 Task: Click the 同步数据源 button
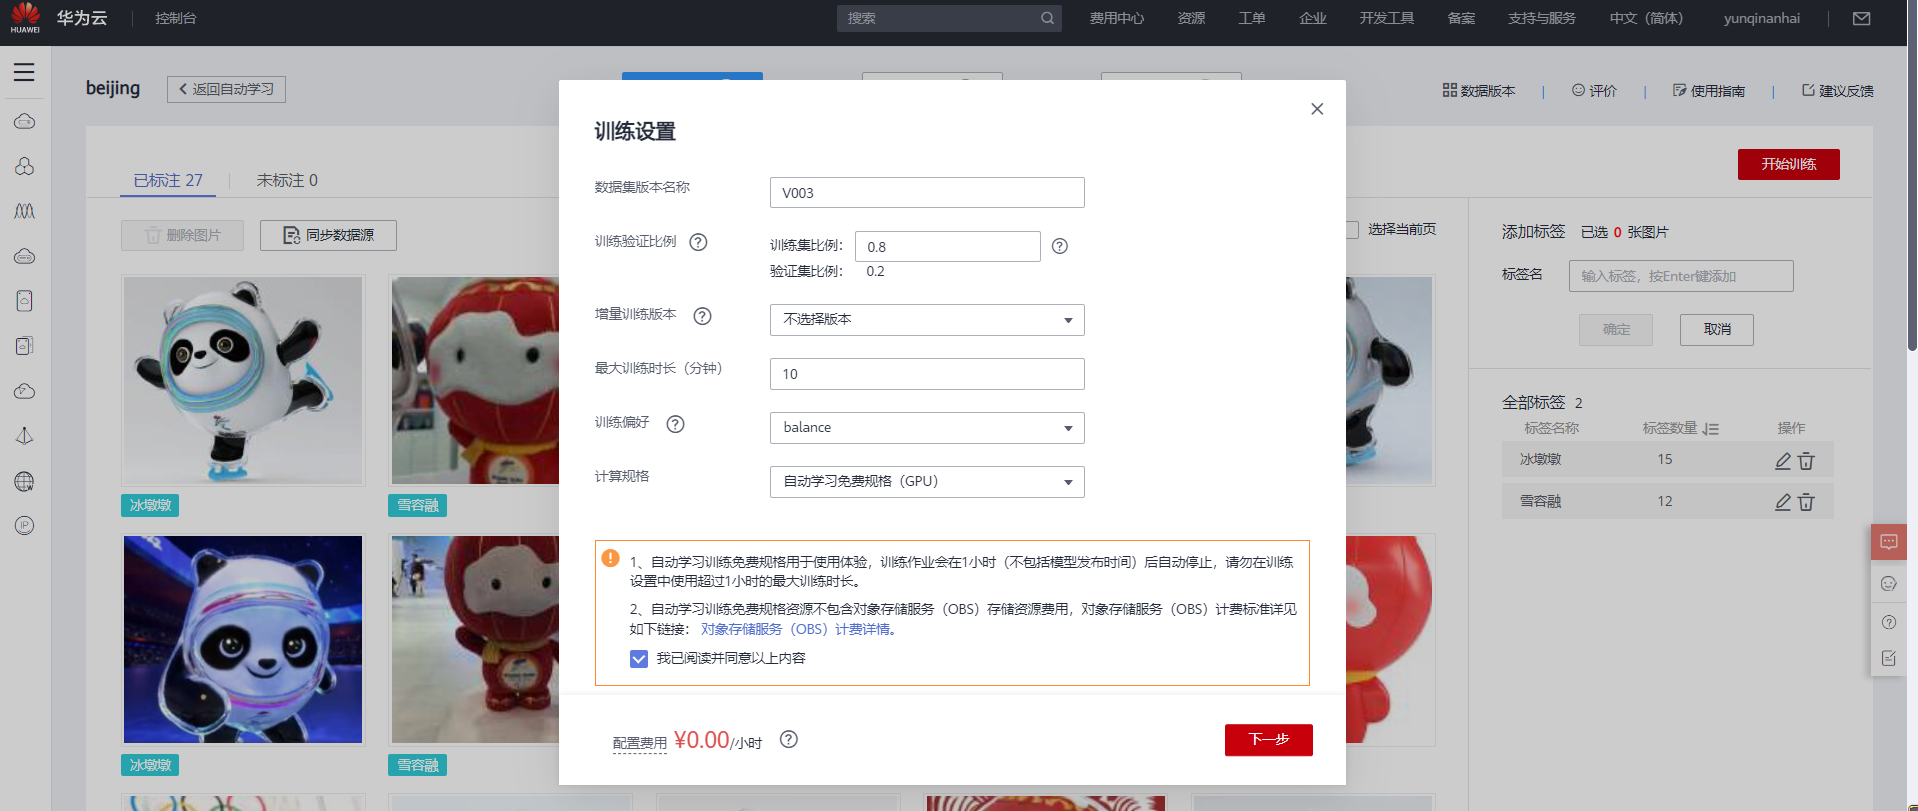pos(328,235)
